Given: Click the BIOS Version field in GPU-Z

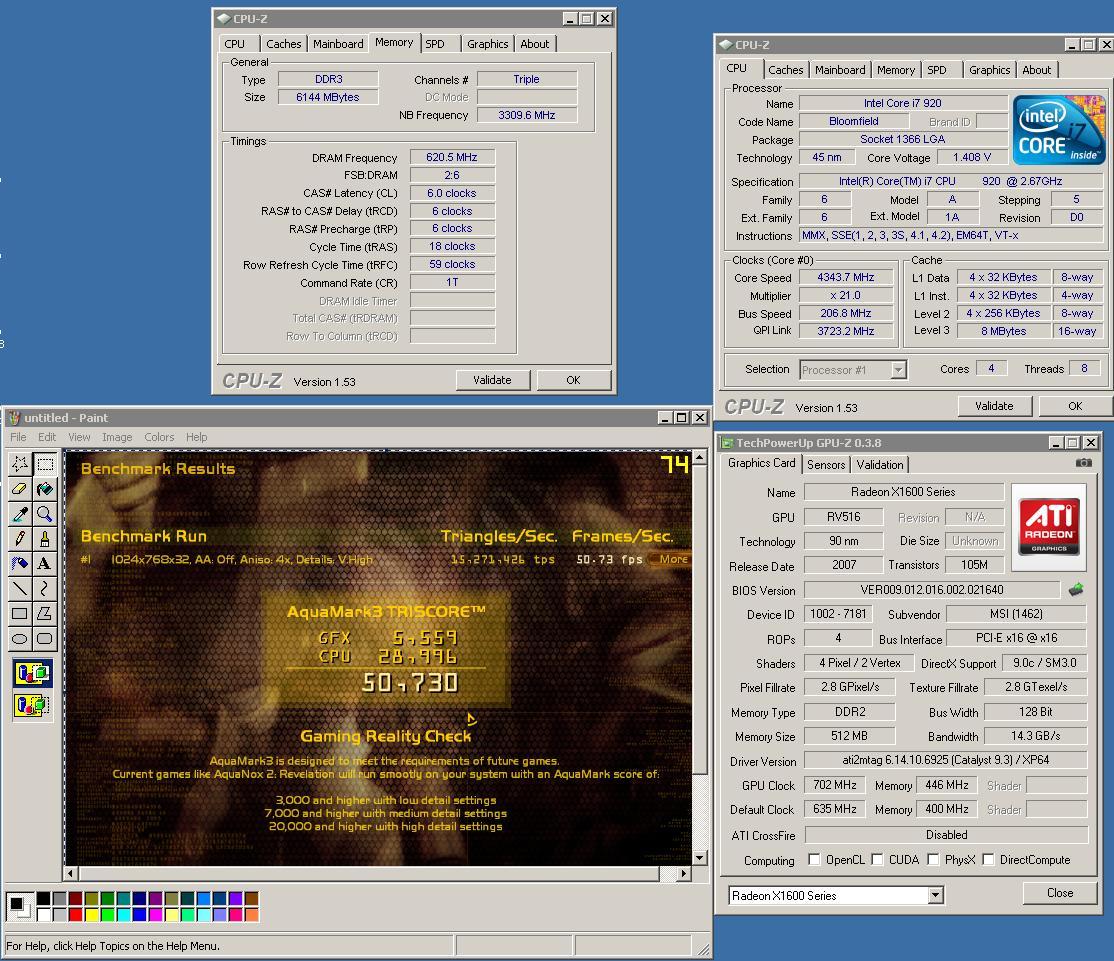Looking at the screenshot, I should (931, 590).
